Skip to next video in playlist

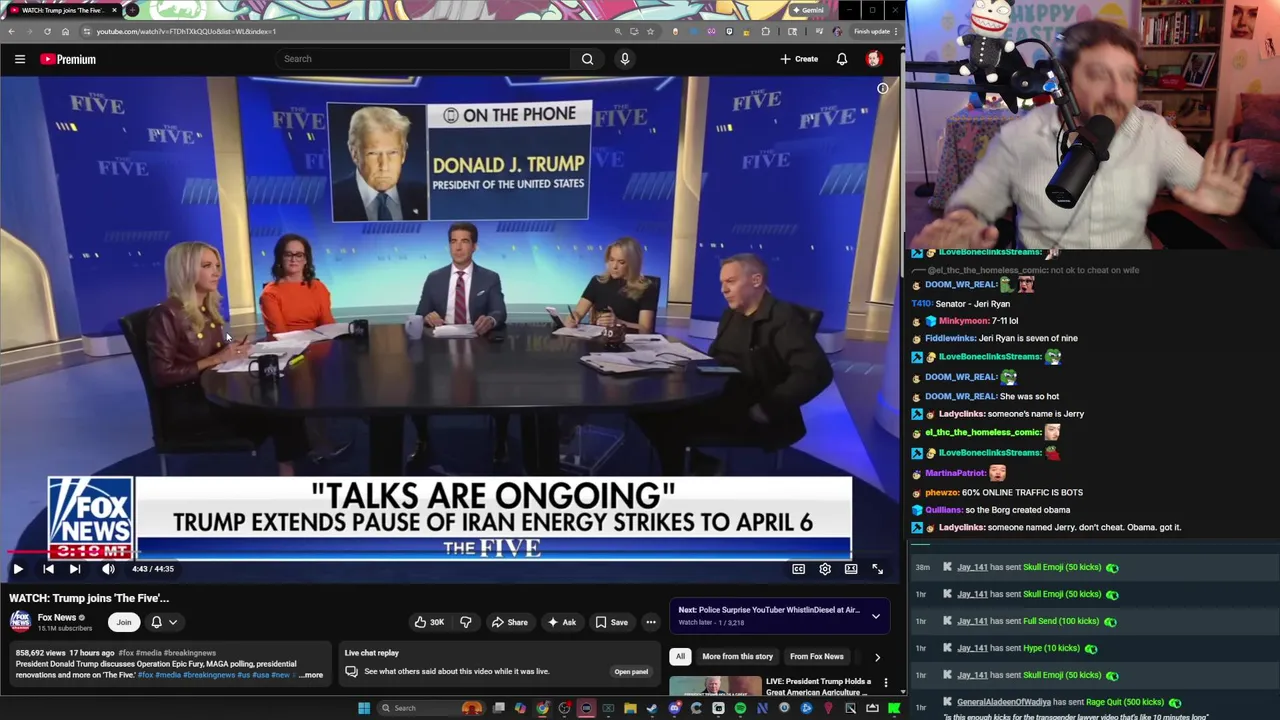75,569
